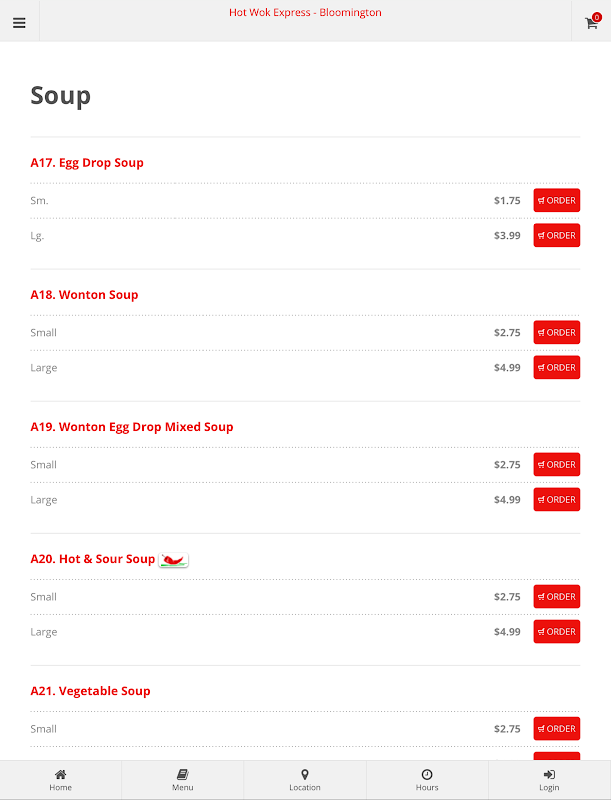Order large Egg Drop Soup
Image resolution: width=611 pixels, height=800 pixels.
[x=556, y=235]
